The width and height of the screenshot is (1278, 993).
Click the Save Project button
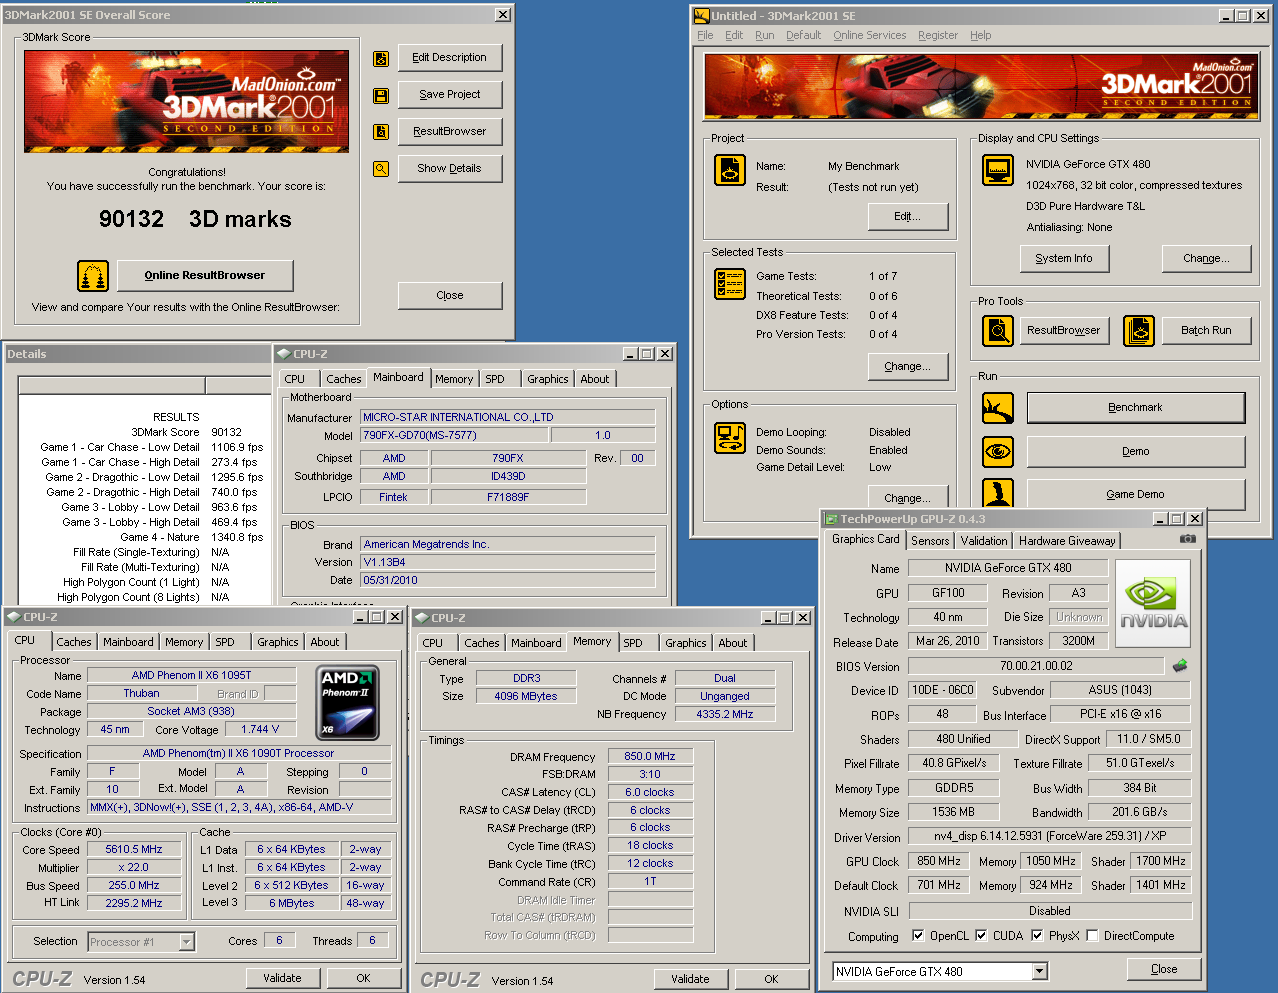point(450,95)
